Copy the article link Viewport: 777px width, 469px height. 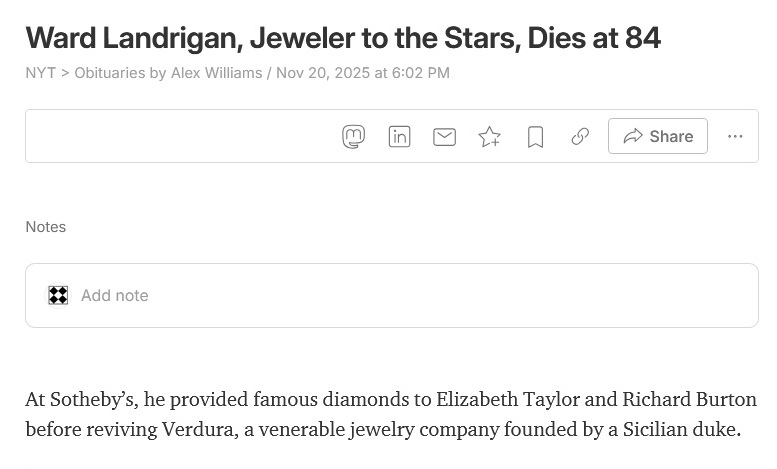pos(580,136)
